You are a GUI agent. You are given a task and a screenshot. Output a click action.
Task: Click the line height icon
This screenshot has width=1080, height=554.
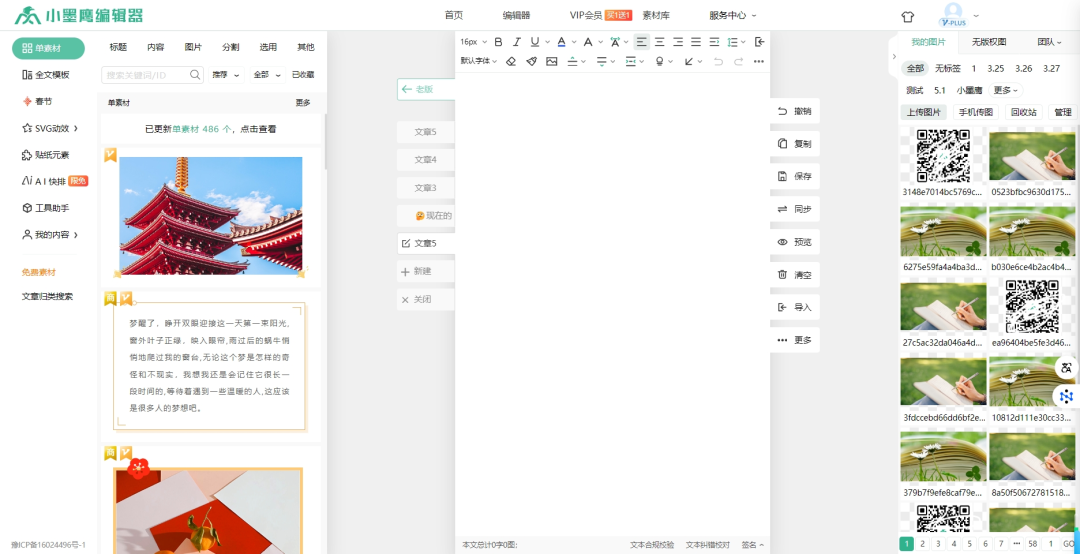point(733,42)
